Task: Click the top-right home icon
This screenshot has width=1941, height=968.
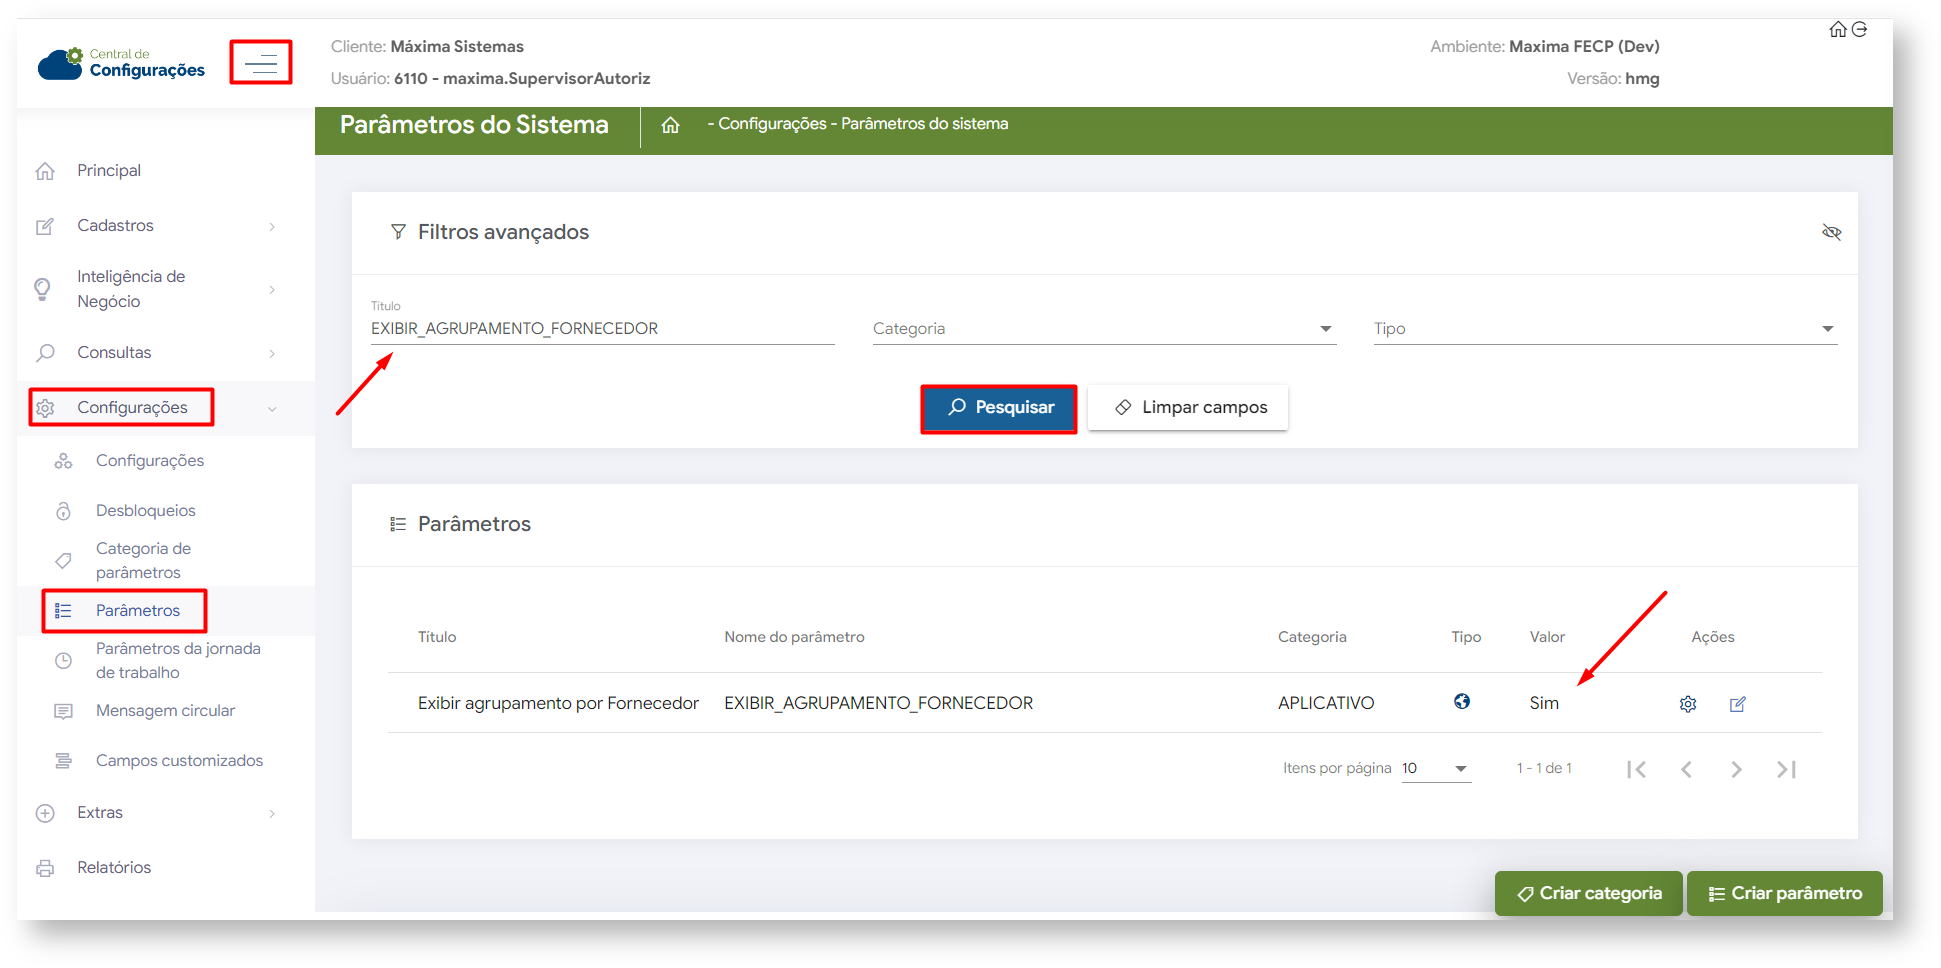Action: pos(1837,29)
